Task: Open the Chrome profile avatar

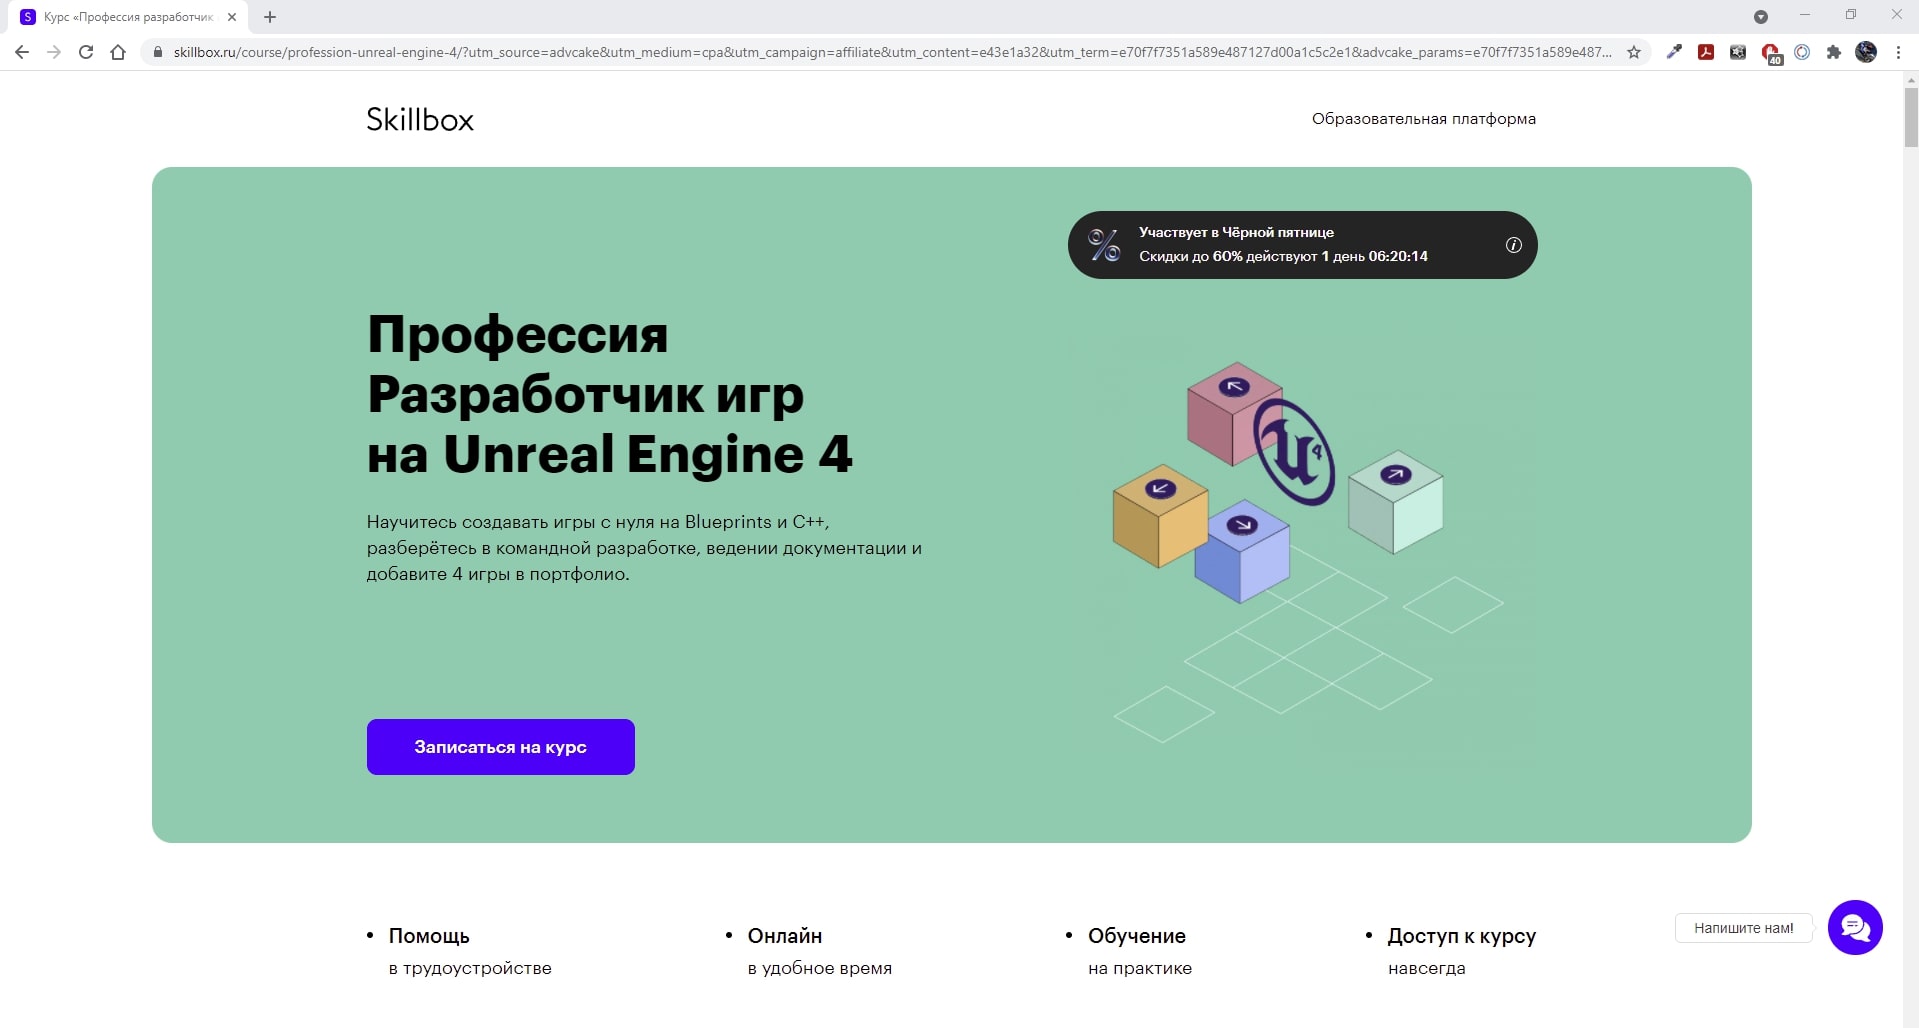Action: [1866, 52]
